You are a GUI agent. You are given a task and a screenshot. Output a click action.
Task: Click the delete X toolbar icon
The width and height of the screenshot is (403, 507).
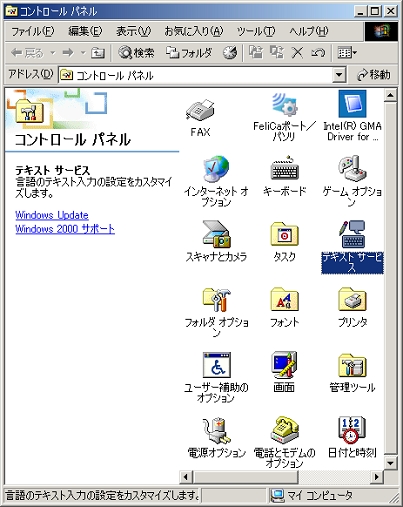pos(297,53)
